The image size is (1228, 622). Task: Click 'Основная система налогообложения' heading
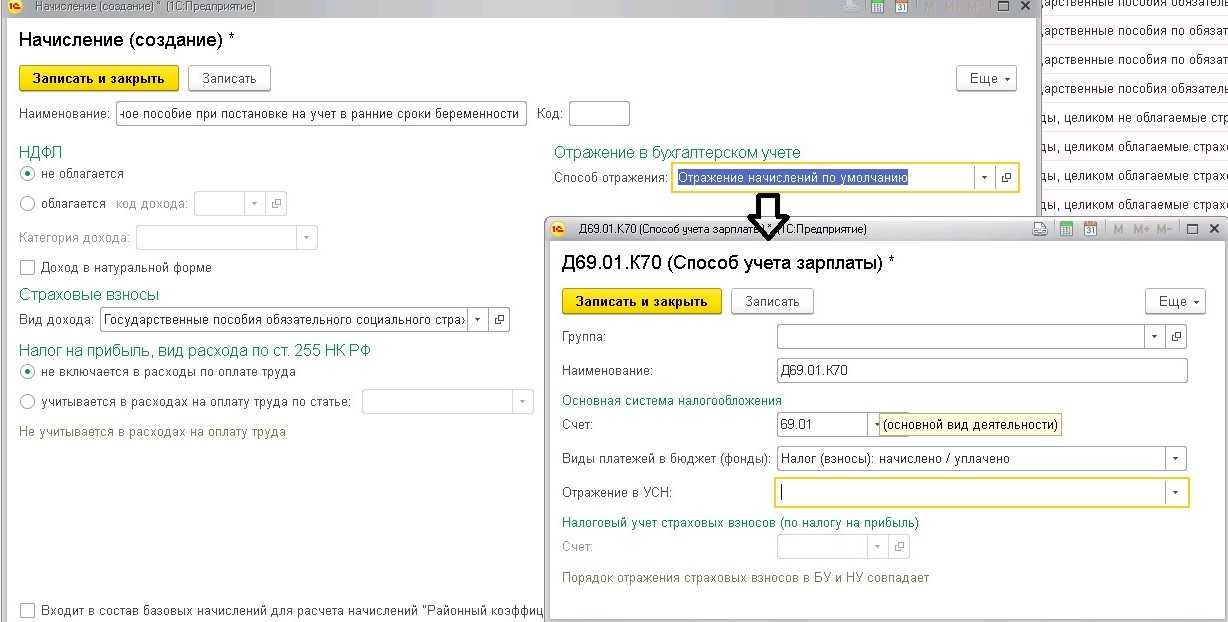(672, 400)
